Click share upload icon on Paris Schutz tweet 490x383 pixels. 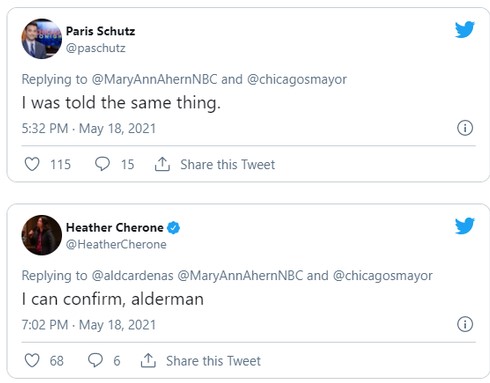coord(162,164)
